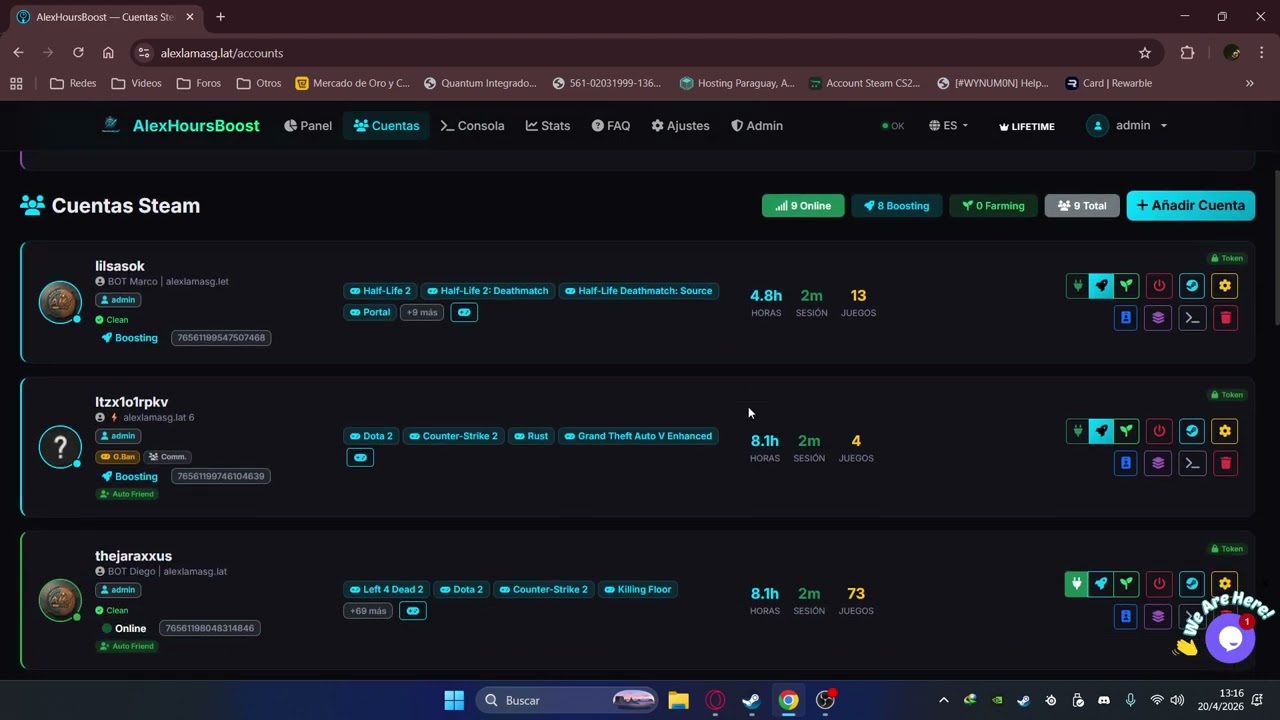Click blue ID card icon for thejaraxxus

pyautogui.click(x=1126, y=616)
